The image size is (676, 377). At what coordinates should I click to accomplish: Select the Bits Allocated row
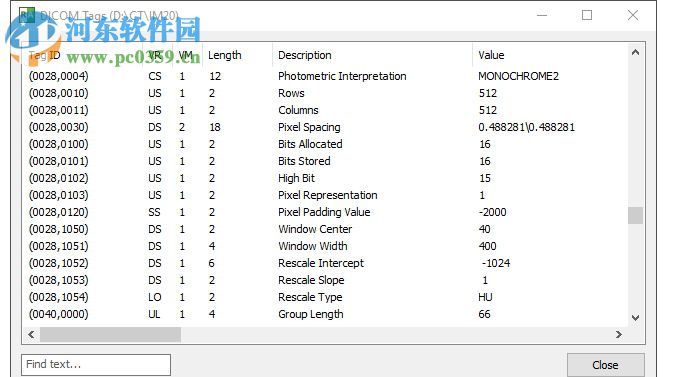(x=325, y=145)
